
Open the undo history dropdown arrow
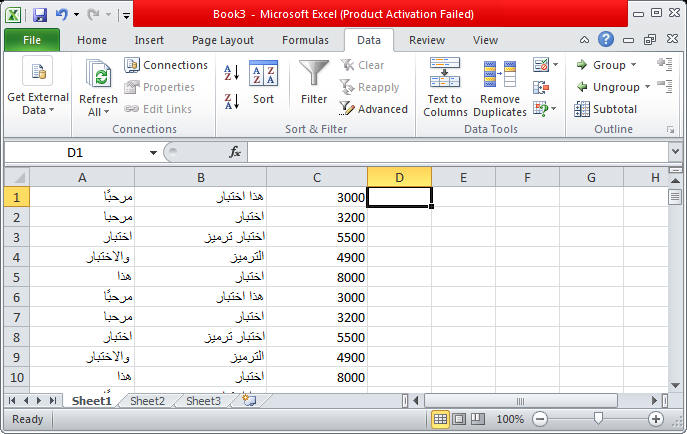pyautogui.click(x=76, y=15)
